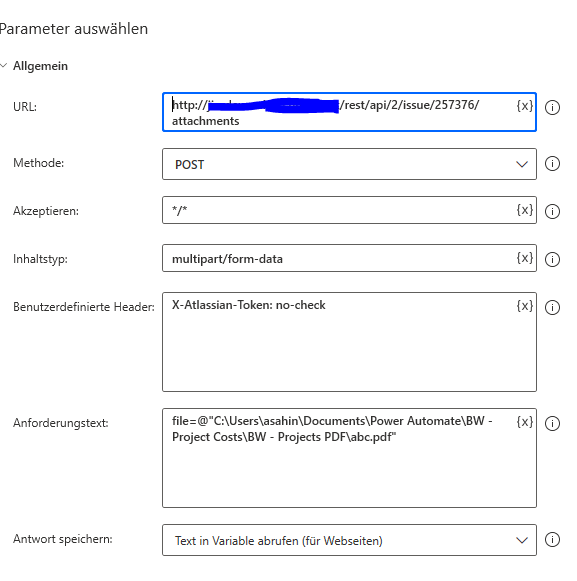The image size is (577, 581).
Task: Show info for Antwort speichern
Action: coord(552,539)
